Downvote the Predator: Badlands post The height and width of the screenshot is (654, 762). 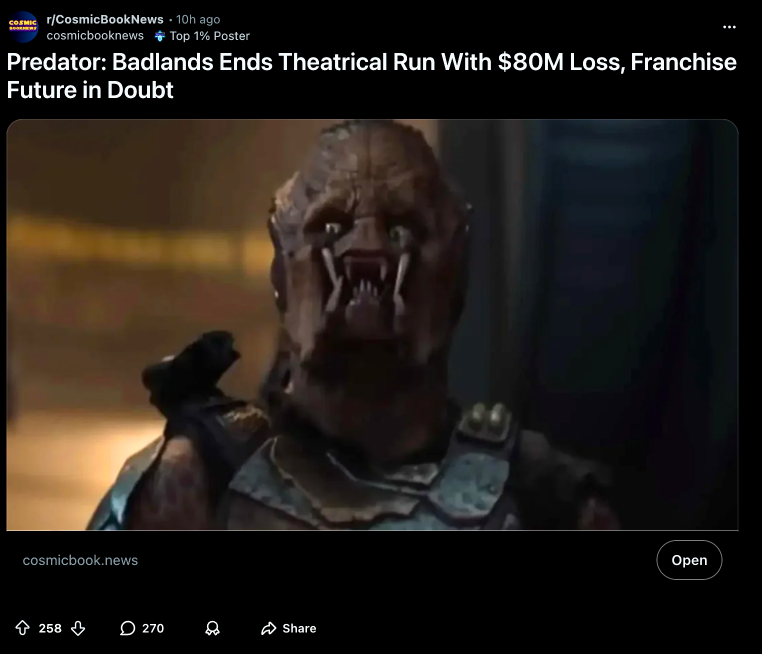point(78,628)
